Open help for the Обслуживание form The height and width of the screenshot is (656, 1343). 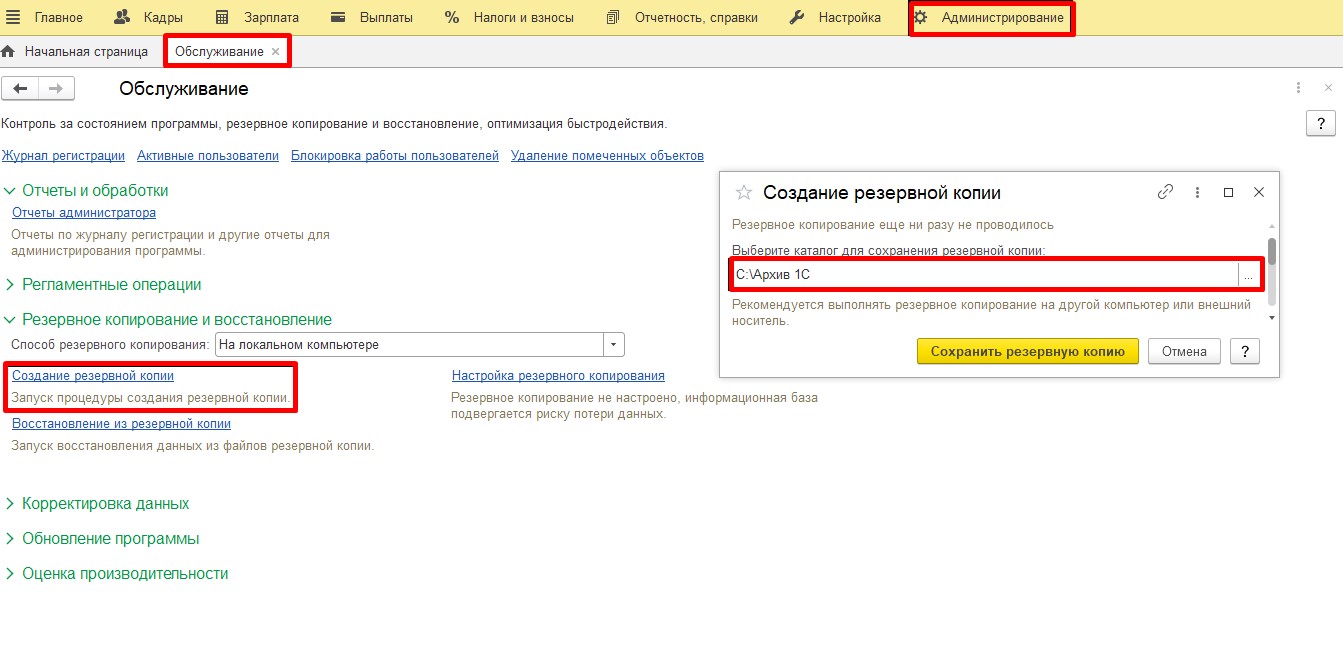coord(1321,123)
